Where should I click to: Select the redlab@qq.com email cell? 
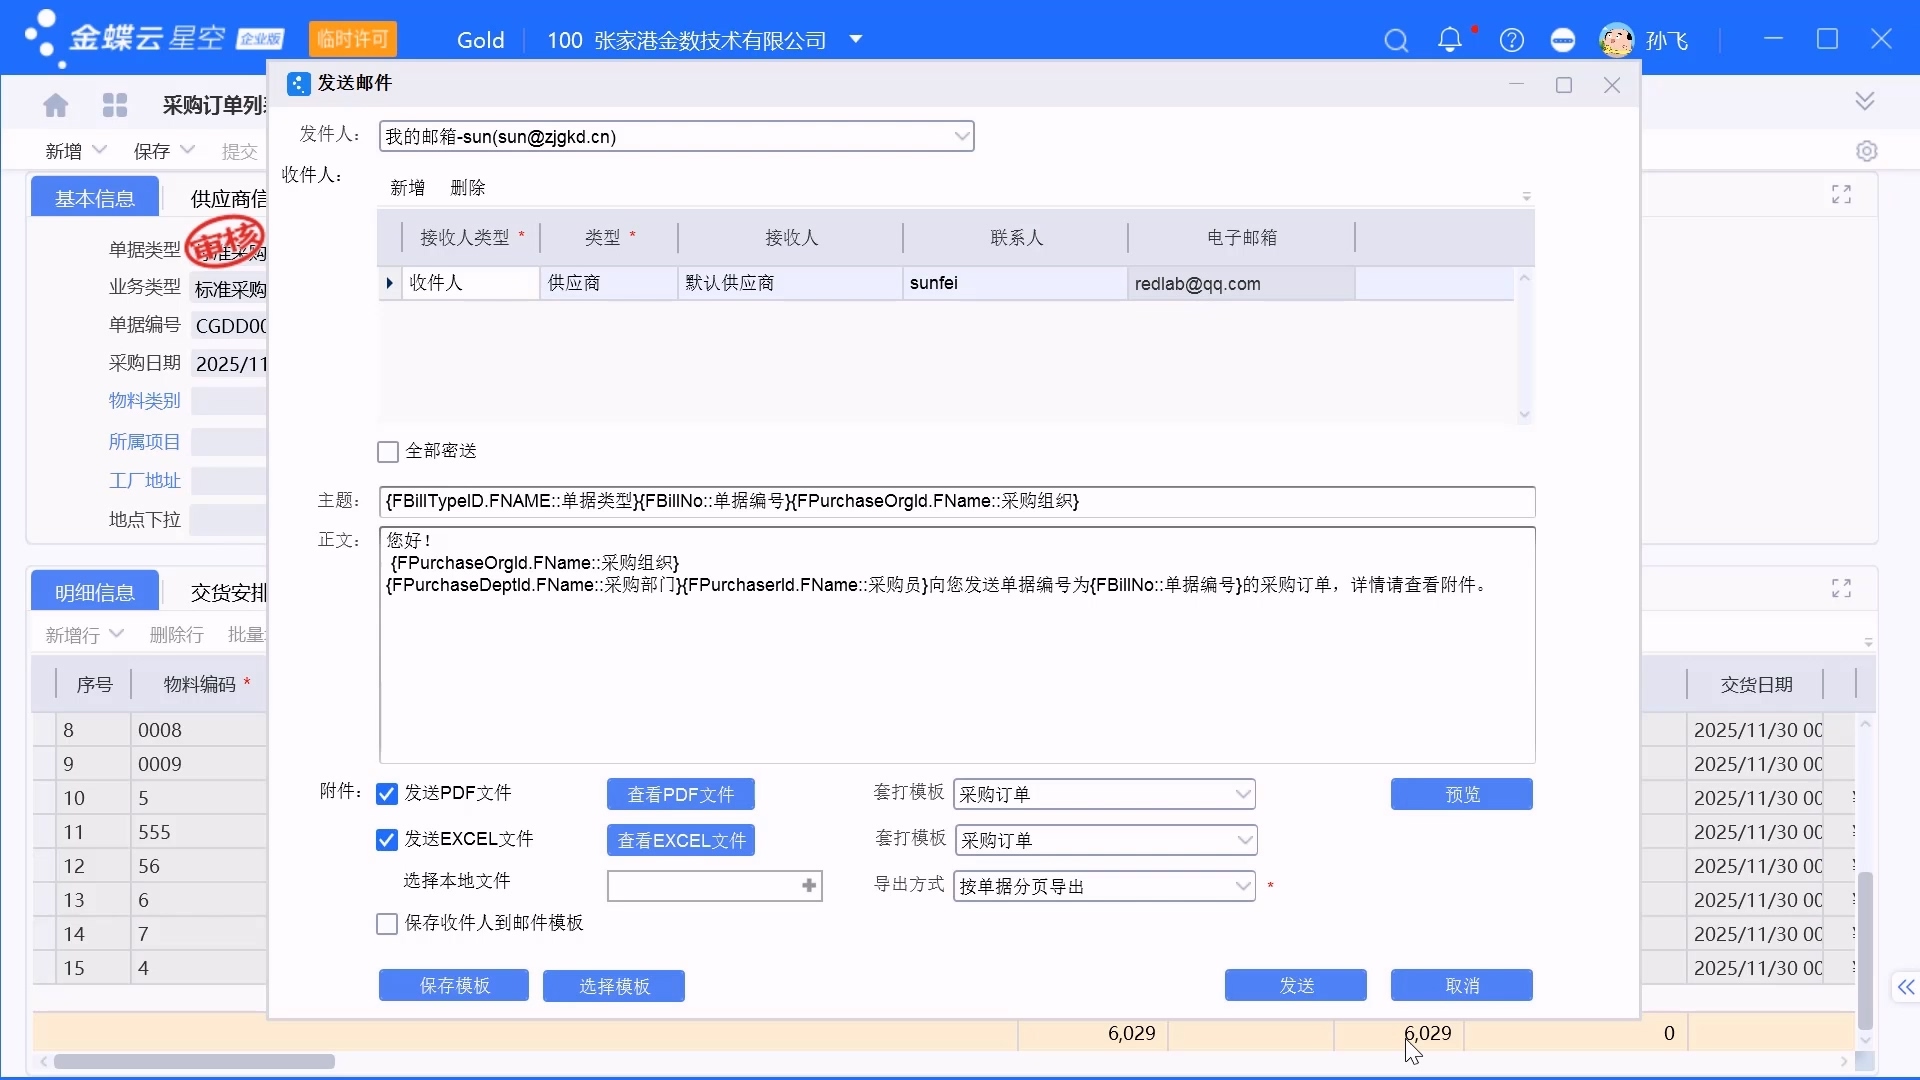coord(1241,283)
